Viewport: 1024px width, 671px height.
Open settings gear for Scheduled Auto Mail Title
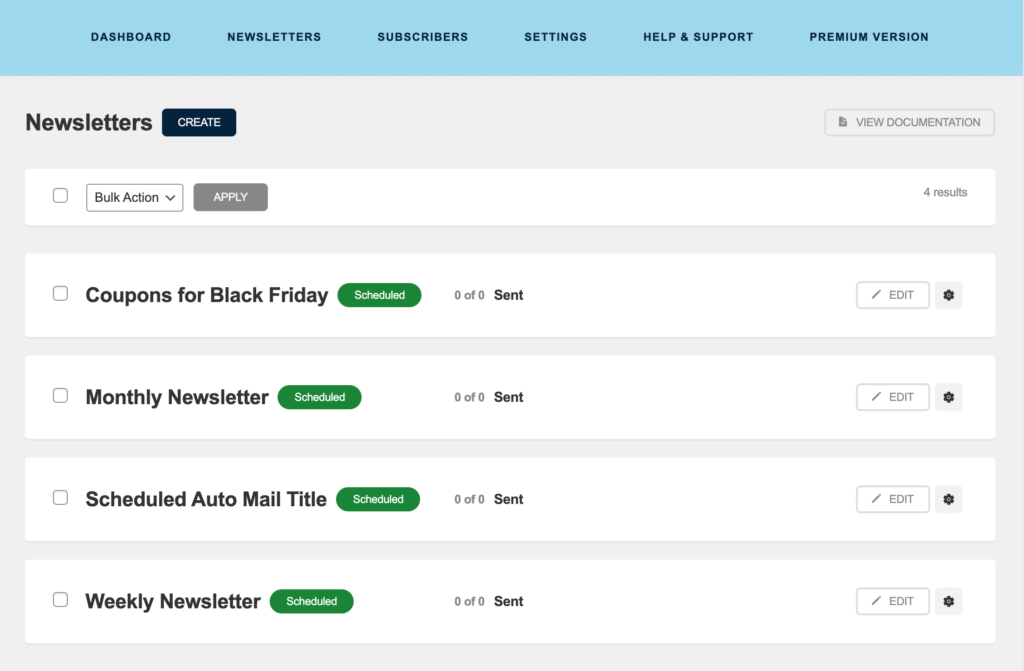click(948, 499)
